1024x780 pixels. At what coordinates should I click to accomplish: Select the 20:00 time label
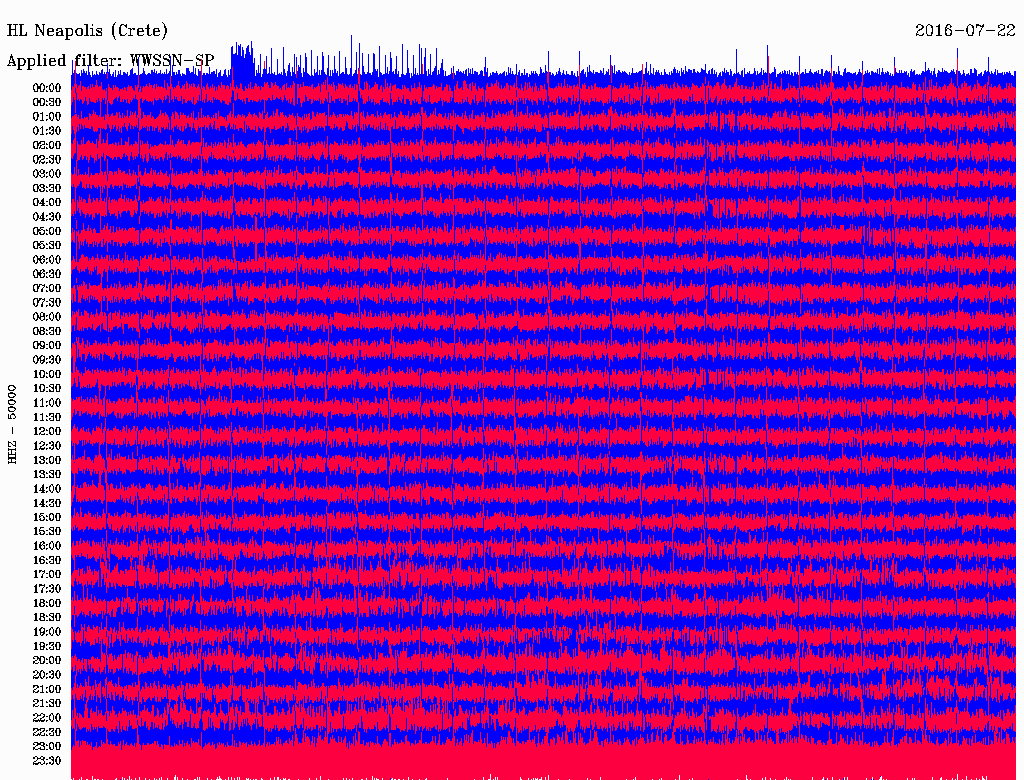coord(47,660)
